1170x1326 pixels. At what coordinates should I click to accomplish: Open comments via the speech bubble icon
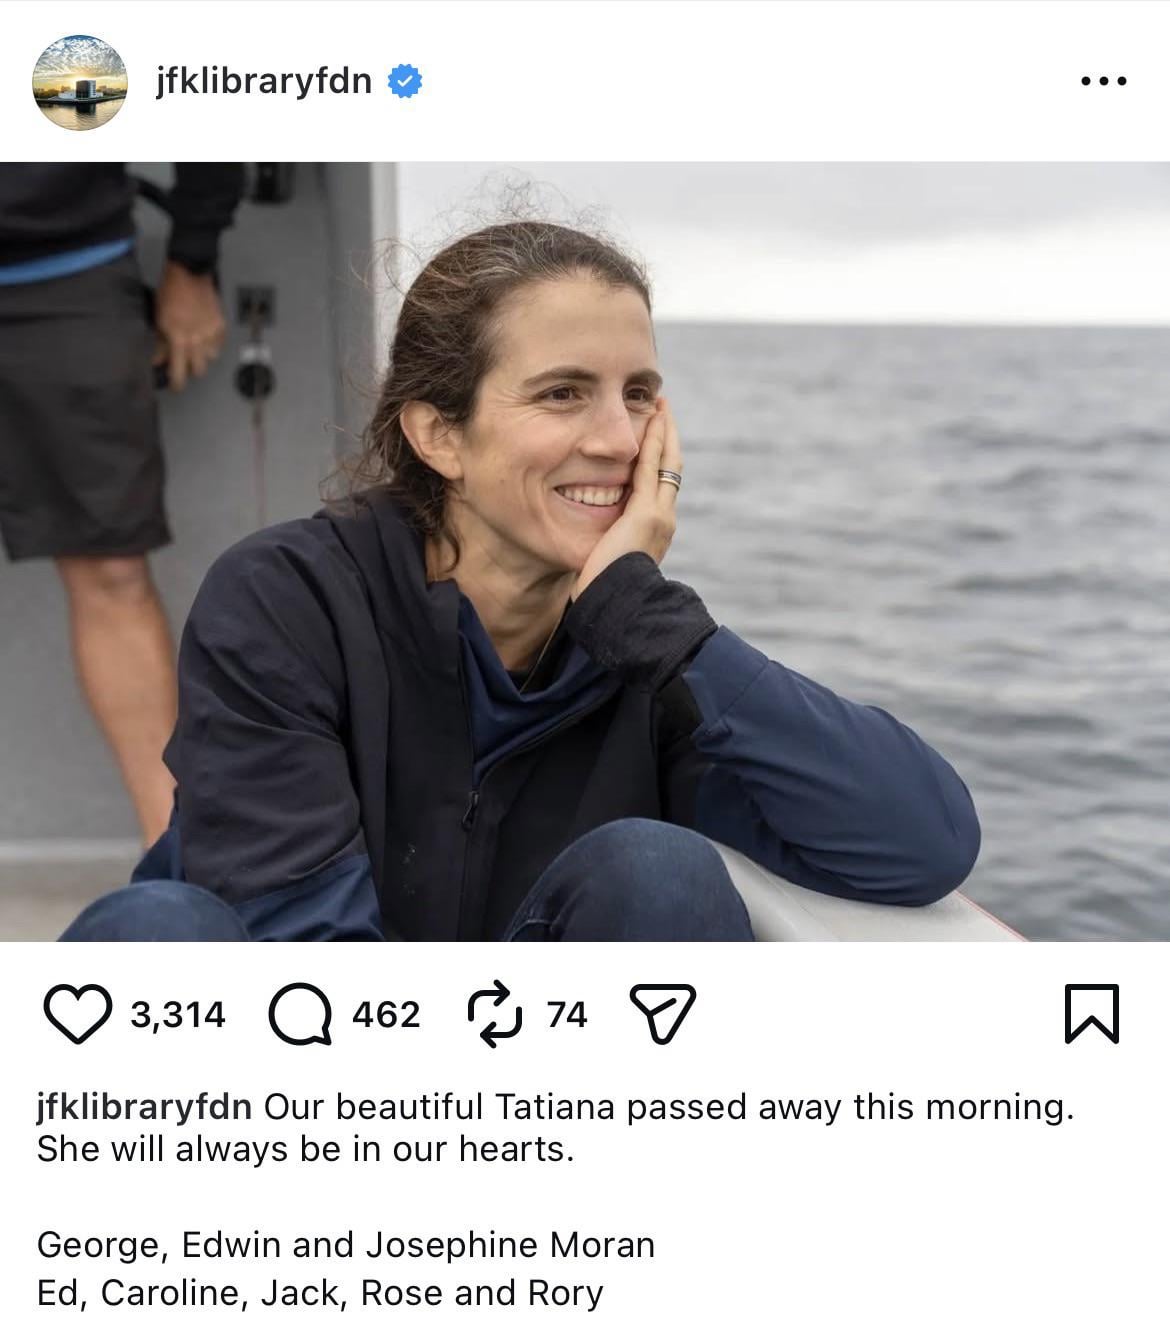pos(300,1014)
